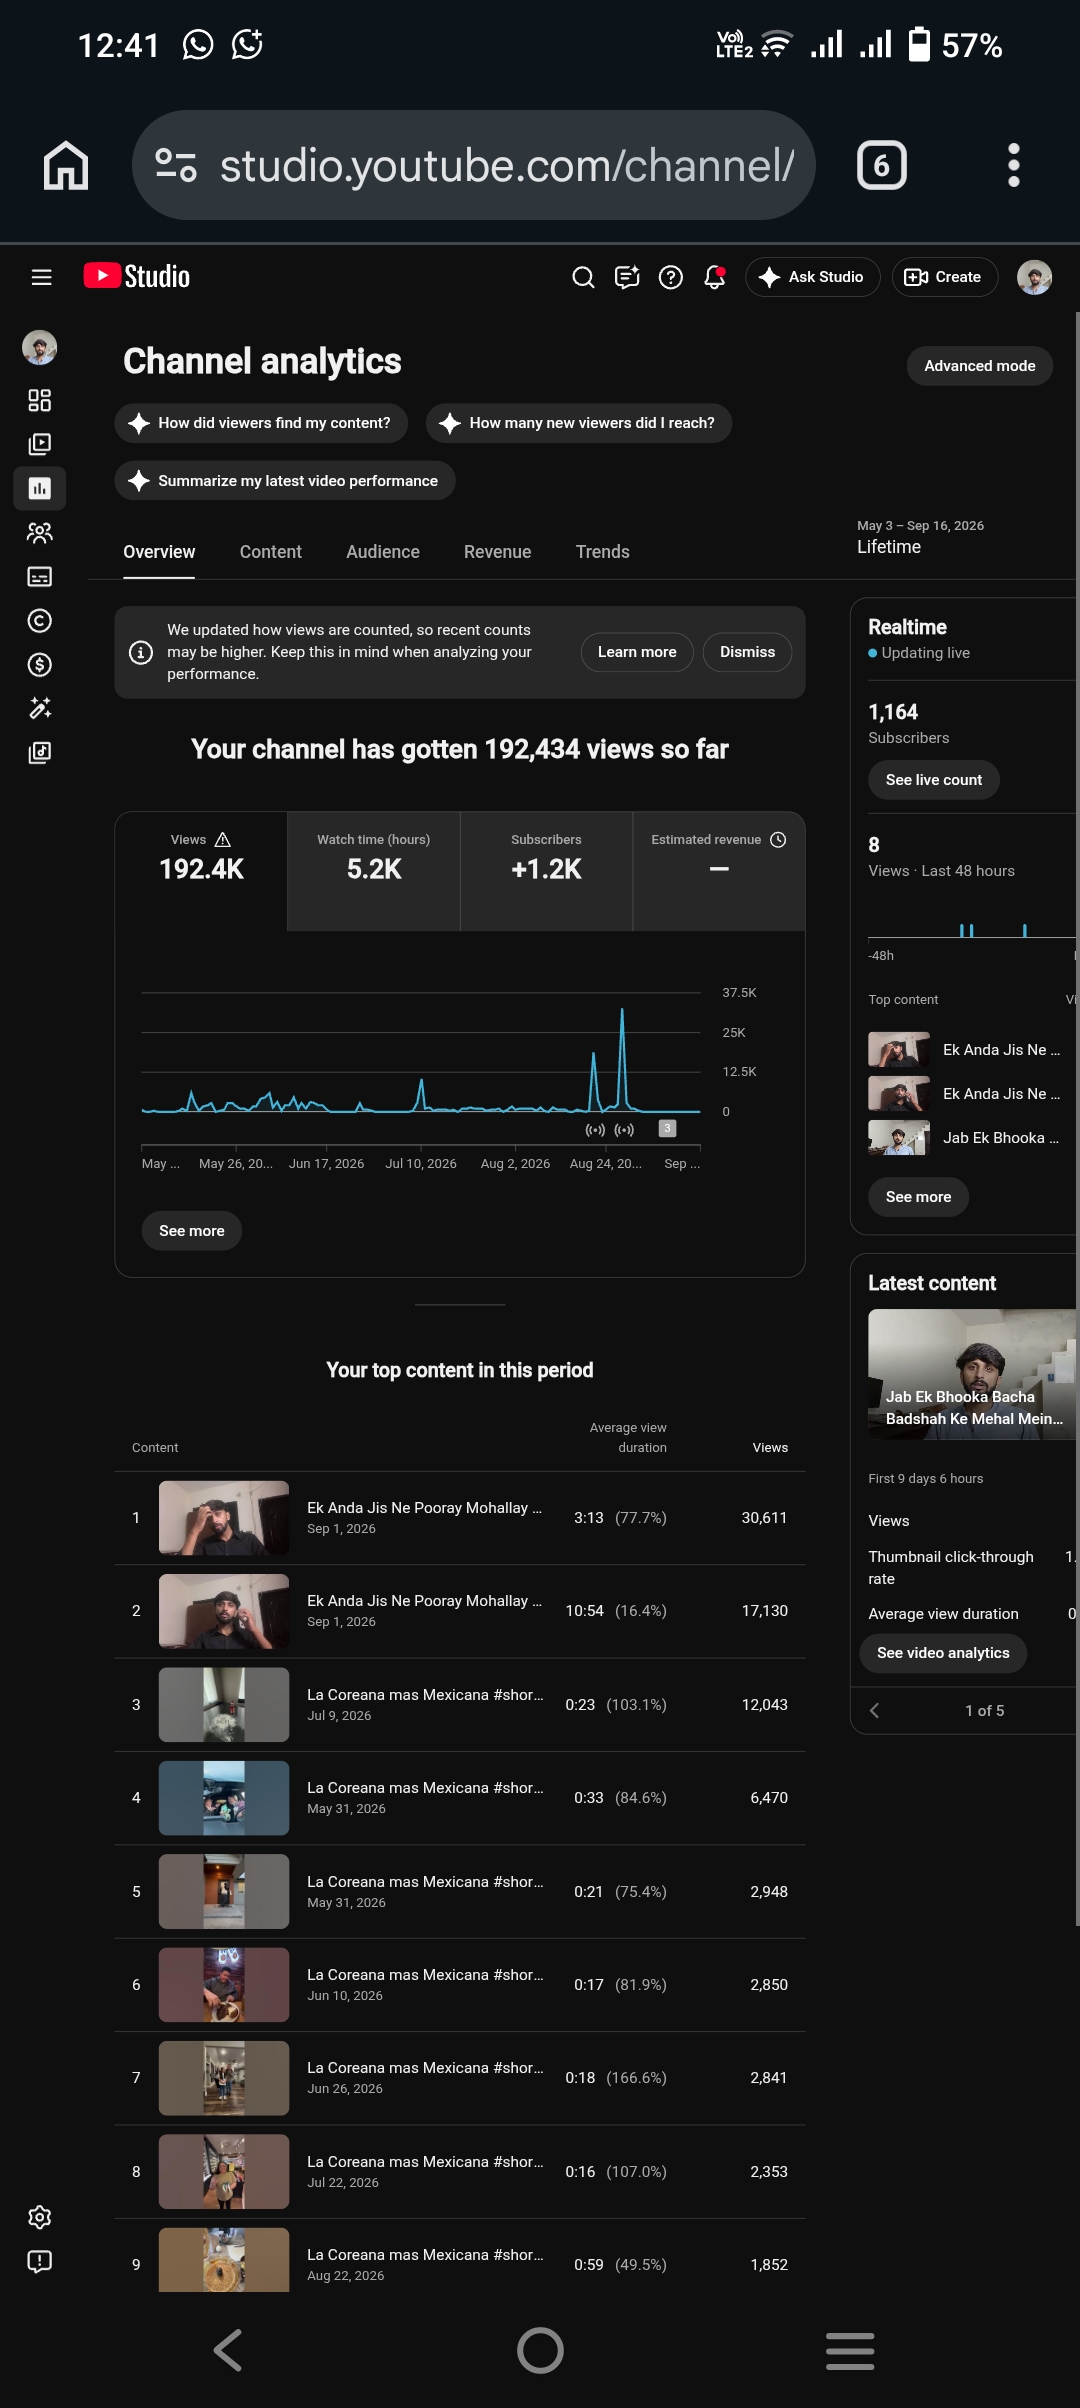The image size is (1080, 2408).
Task: Open the Community people icon in sidebar
Action: [40, 532]
